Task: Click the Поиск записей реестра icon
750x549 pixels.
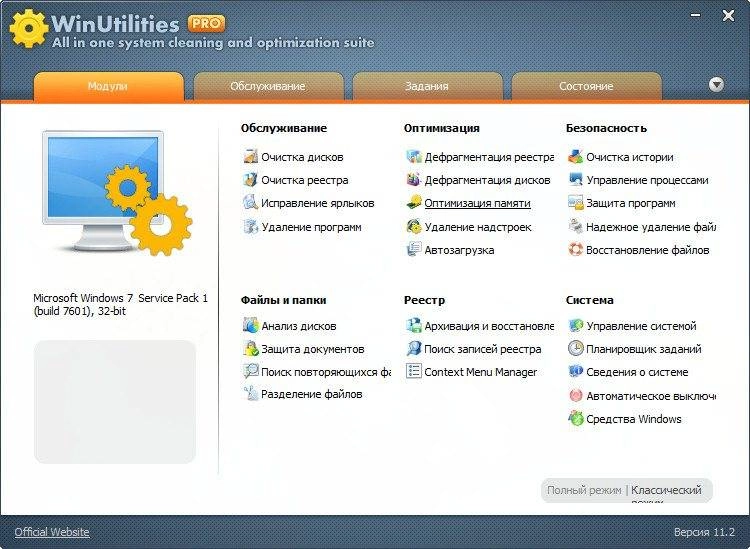Action: click(x=414, y=349)
